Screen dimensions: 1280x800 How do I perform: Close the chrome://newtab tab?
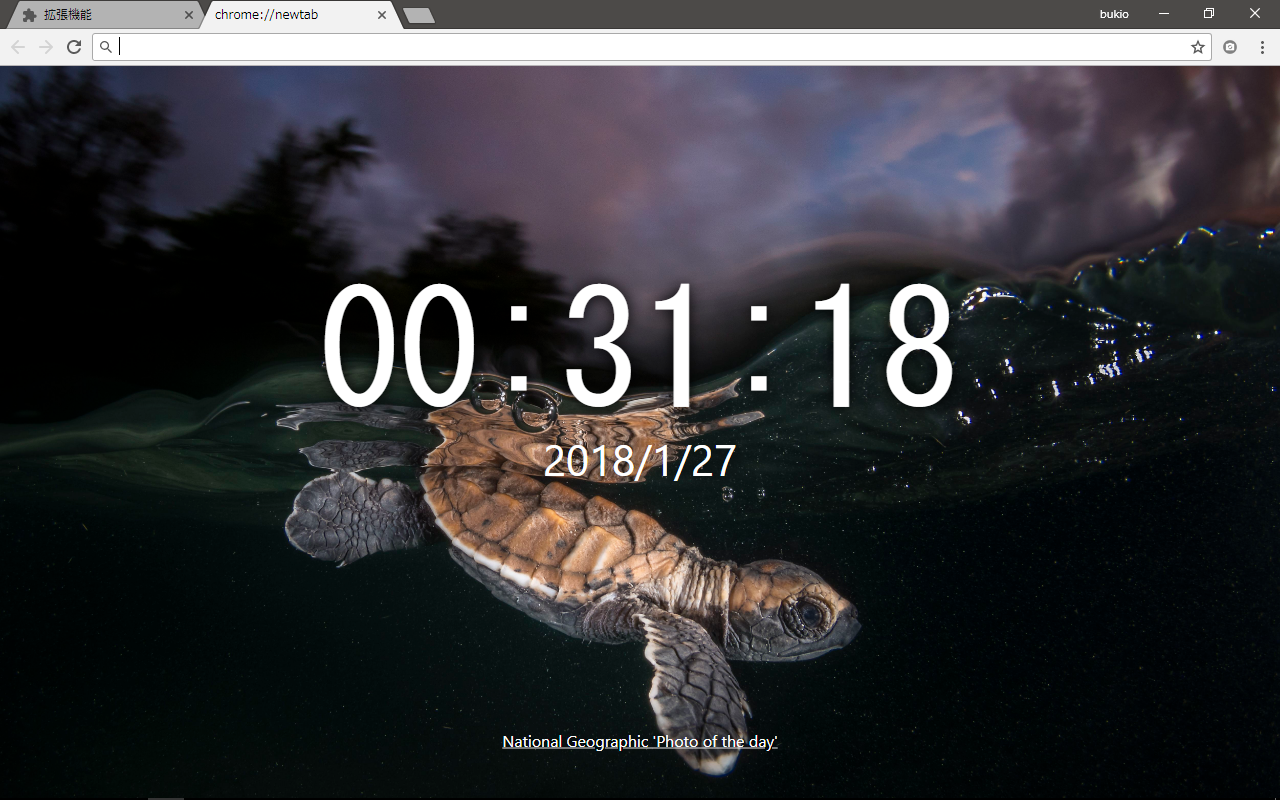coord(381,15)
